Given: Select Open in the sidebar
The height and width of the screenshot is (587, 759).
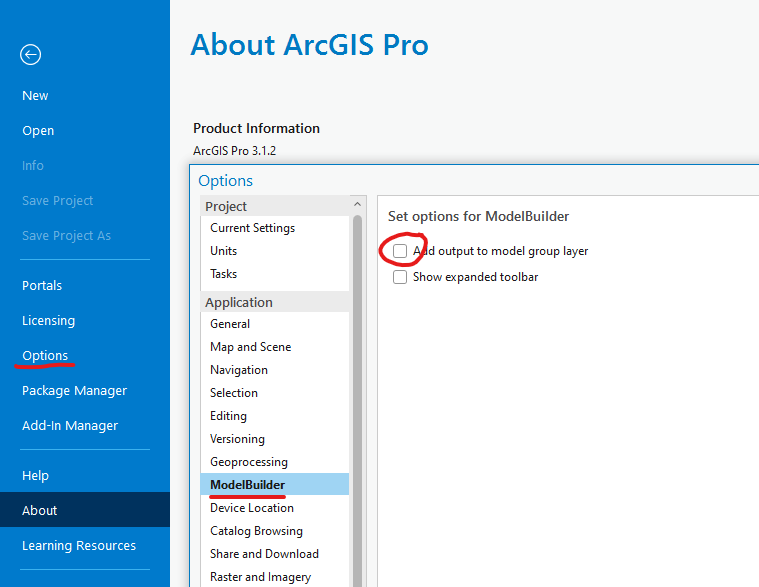Looking at the screenshot, I should click(38, 131).
